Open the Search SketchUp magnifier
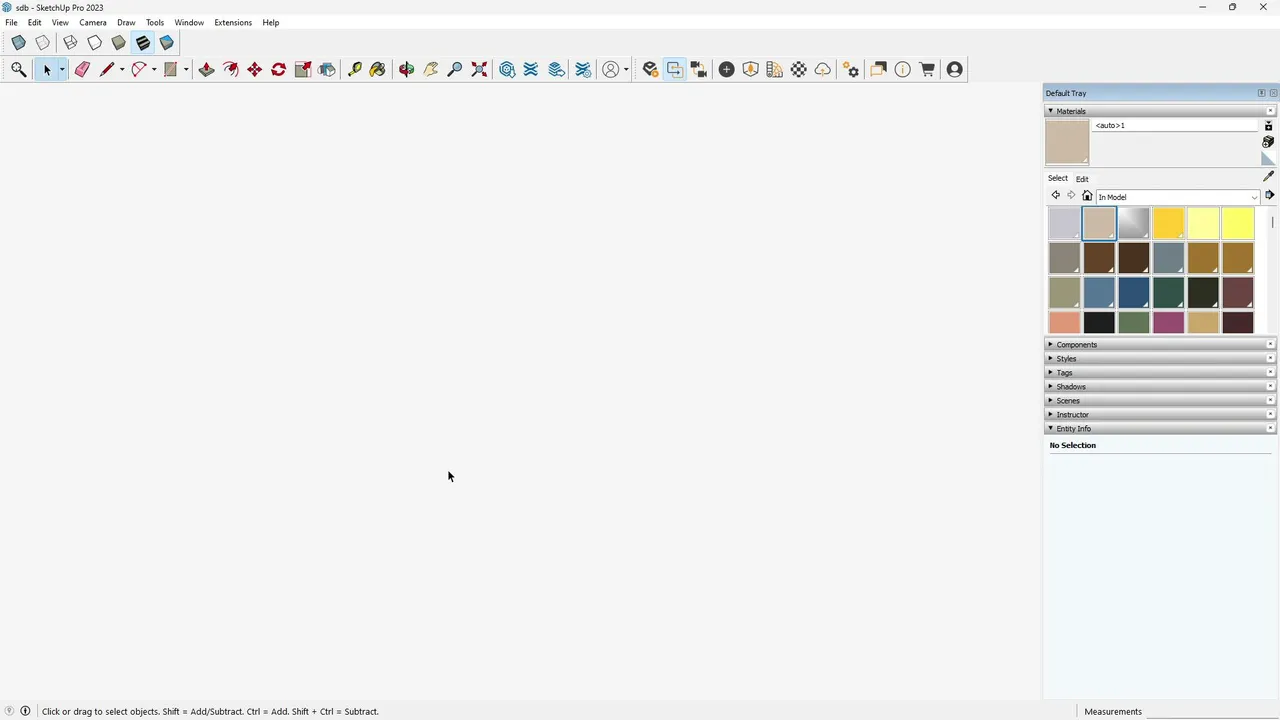Screen dimensions: 1280x720 (x=18, y=69)
